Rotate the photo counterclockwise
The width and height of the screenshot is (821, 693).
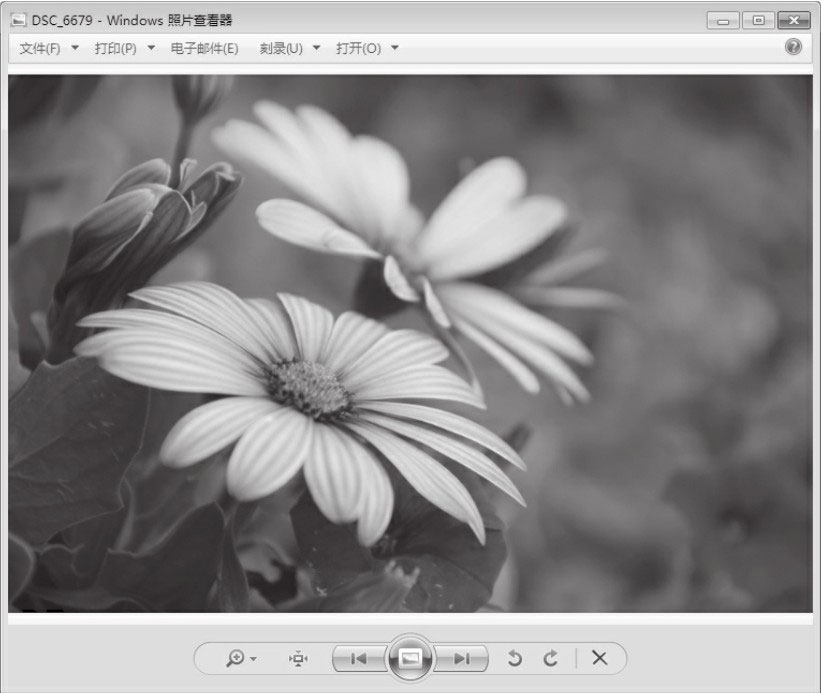pyautogui.click(x=515, y=658)
